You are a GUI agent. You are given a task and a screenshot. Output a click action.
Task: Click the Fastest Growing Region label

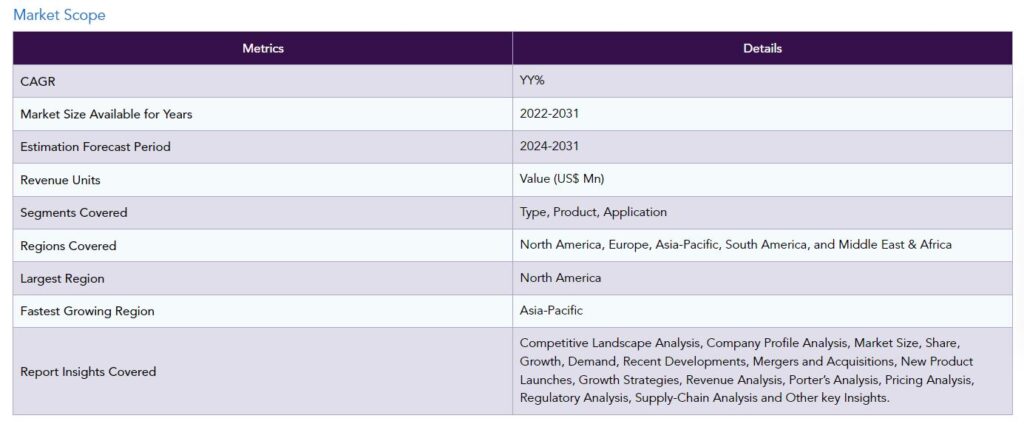click(x=87, y=311)
